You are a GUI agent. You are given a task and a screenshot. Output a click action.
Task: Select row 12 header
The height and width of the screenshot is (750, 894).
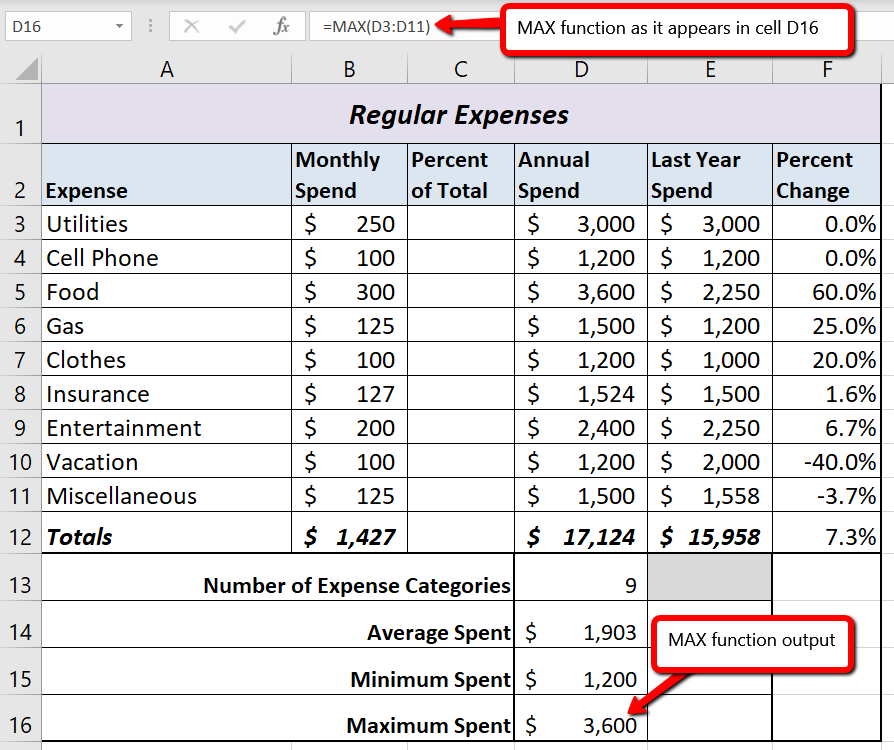pos(21,533)
